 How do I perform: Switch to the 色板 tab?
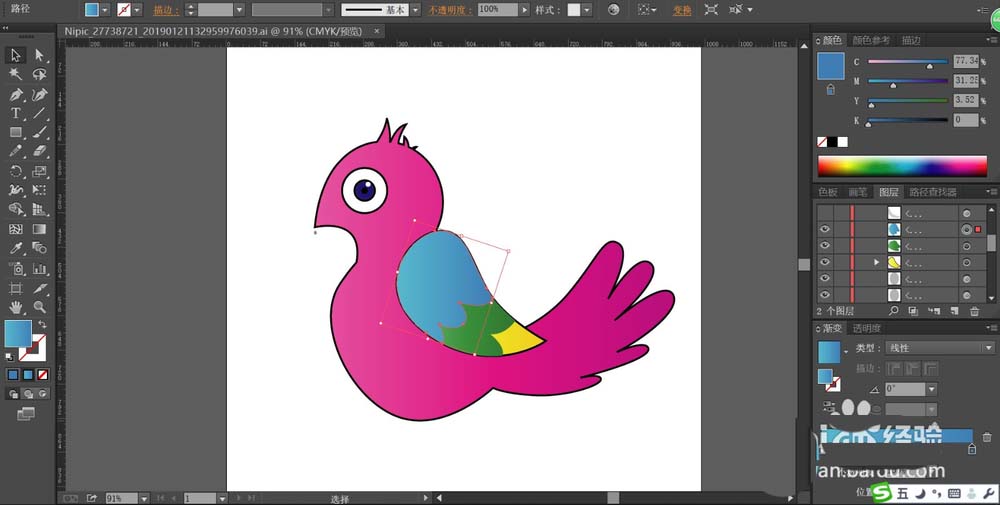point(828,192)
